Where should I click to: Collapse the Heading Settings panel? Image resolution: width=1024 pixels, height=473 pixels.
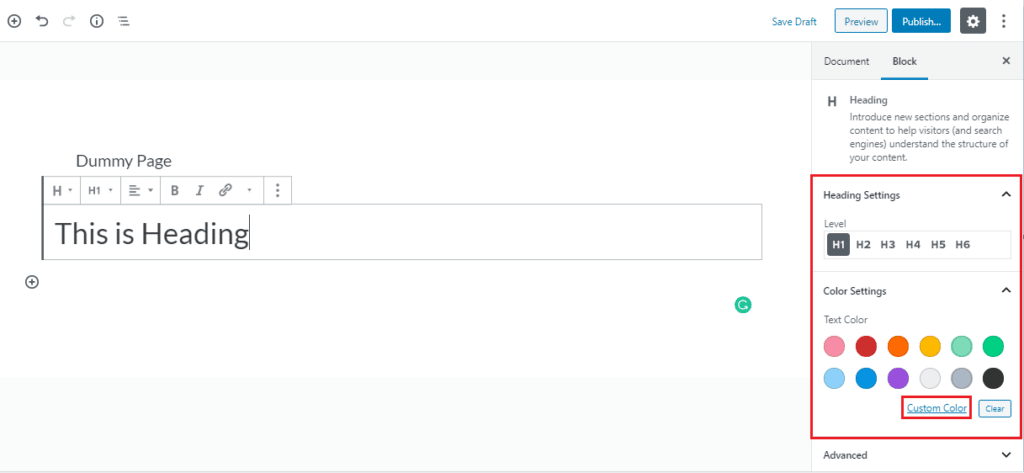tap(1006, 195)
